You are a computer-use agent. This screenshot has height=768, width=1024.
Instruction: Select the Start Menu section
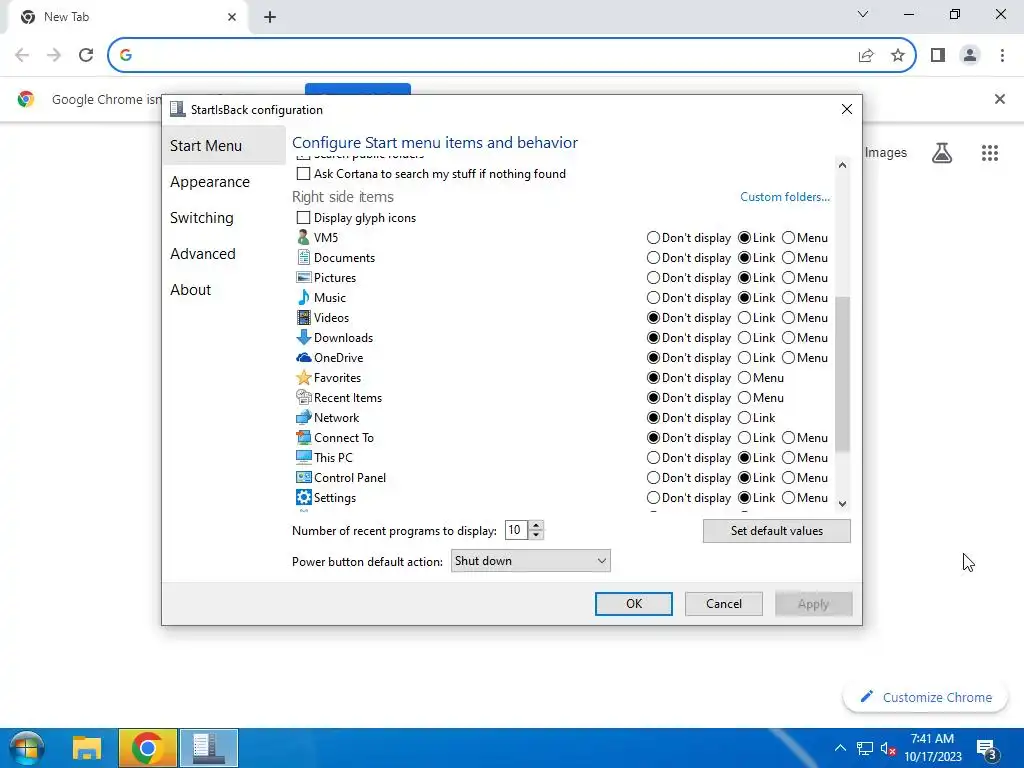tap(223, 146)
